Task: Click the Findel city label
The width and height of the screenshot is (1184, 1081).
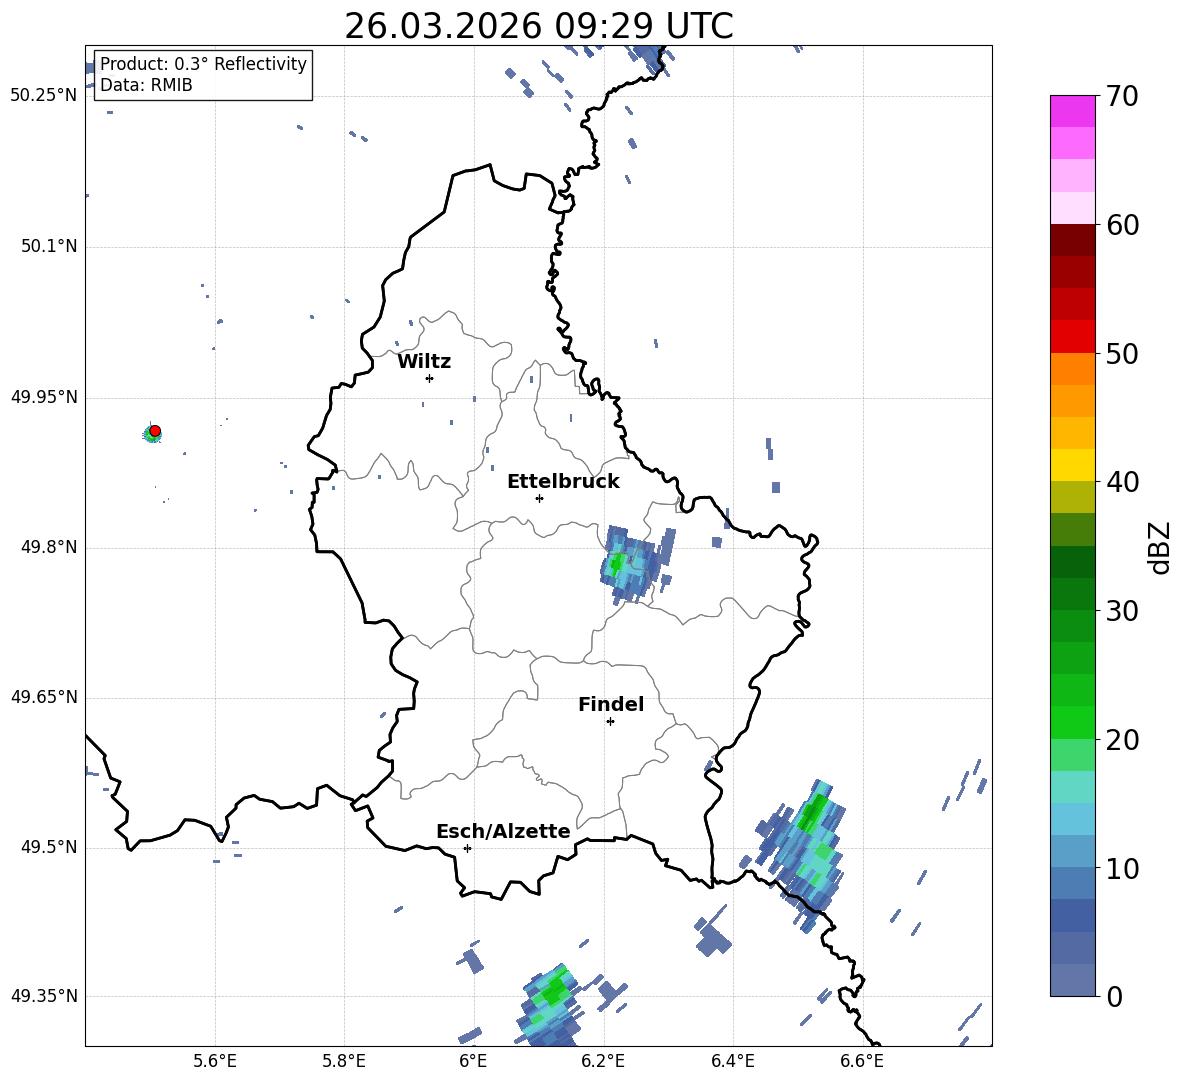Action: click(611, 704)
